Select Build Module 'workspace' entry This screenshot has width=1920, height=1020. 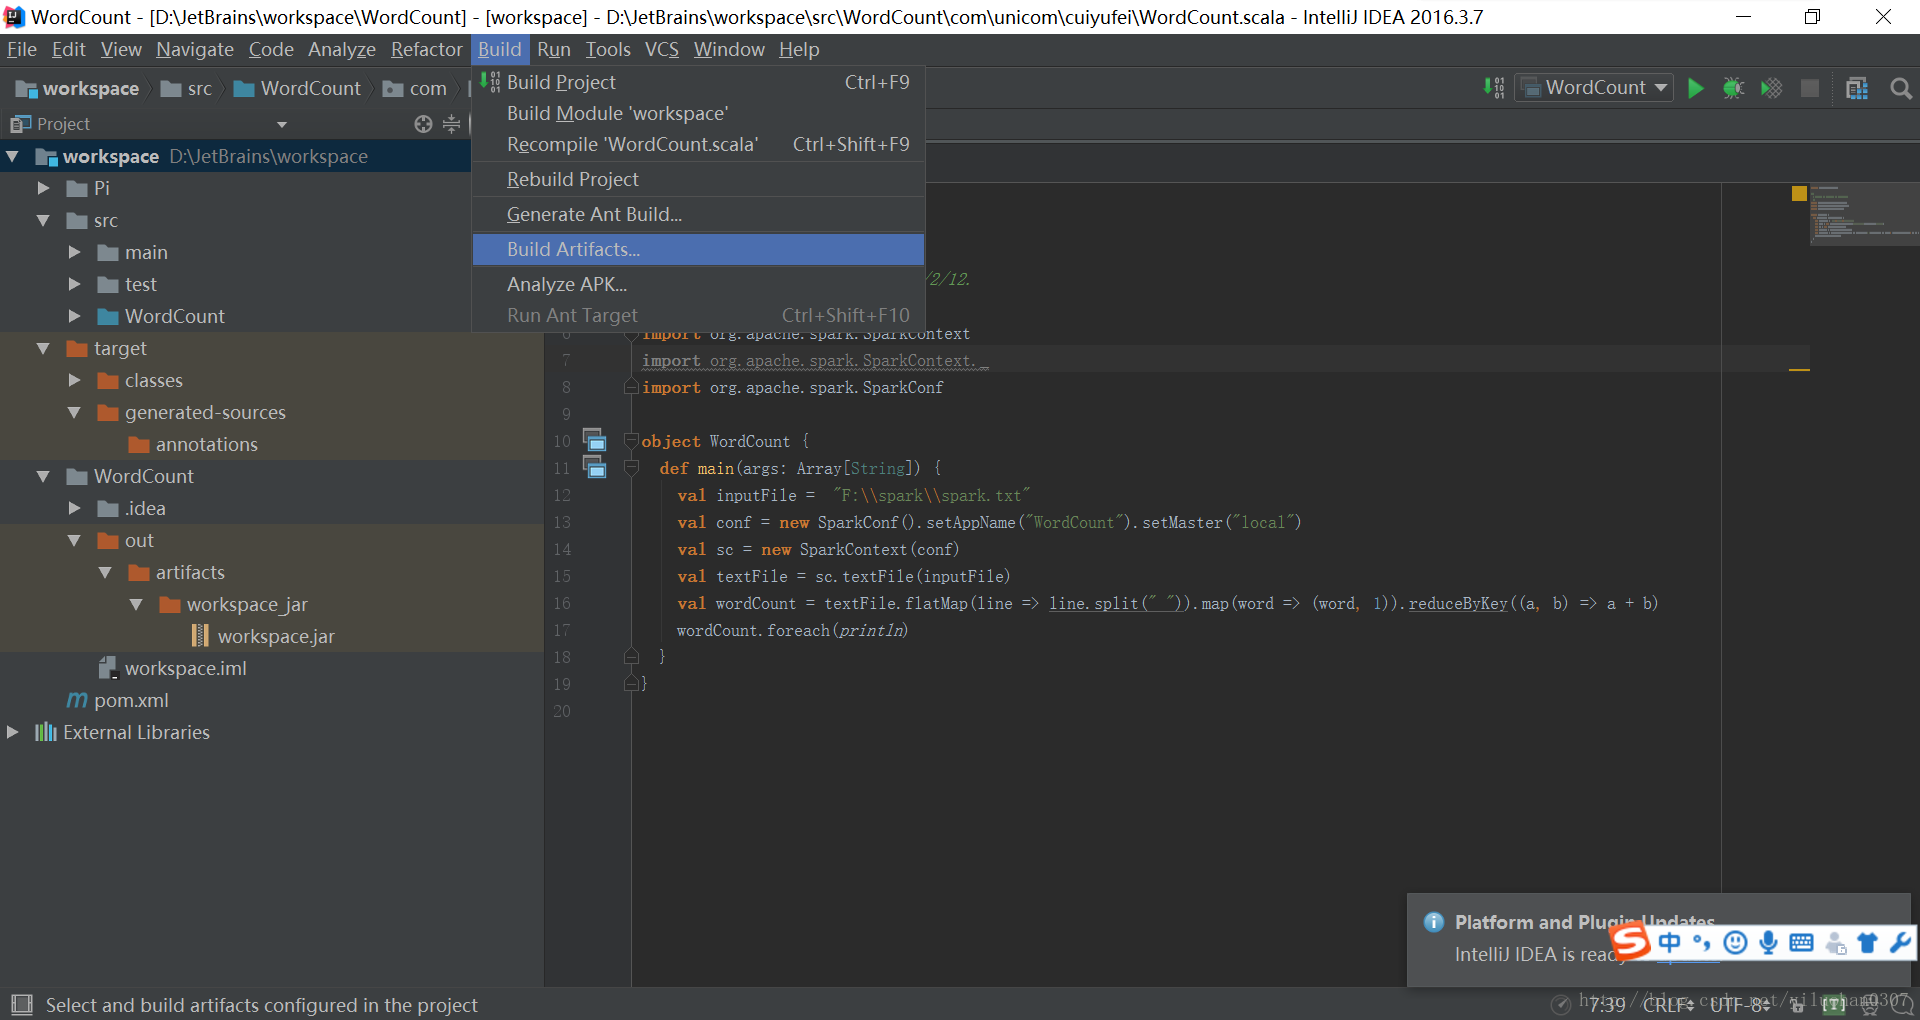click(x=698, y=113)
